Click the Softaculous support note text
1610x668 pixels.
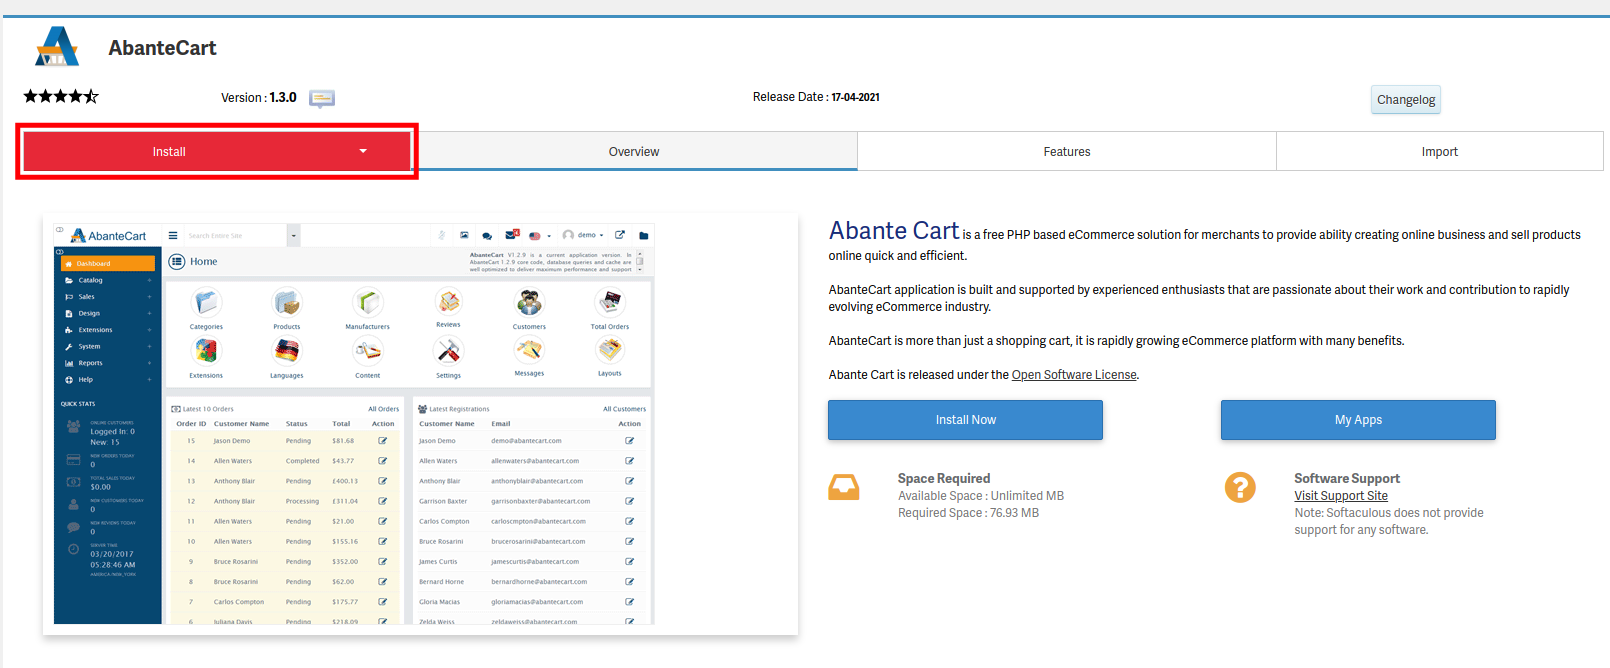pyautogui.click(x=1389, y=521)
